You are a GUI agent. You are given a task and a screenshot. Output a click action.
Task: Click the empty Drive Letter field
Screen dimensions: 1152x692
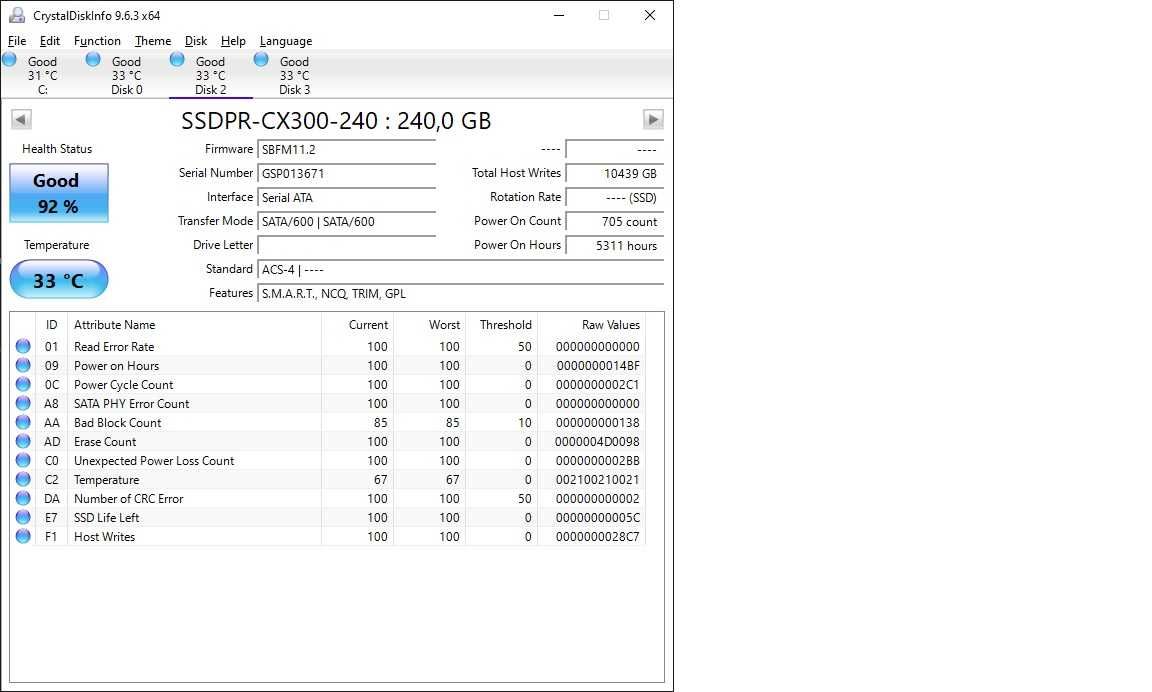tap(347, 246)
